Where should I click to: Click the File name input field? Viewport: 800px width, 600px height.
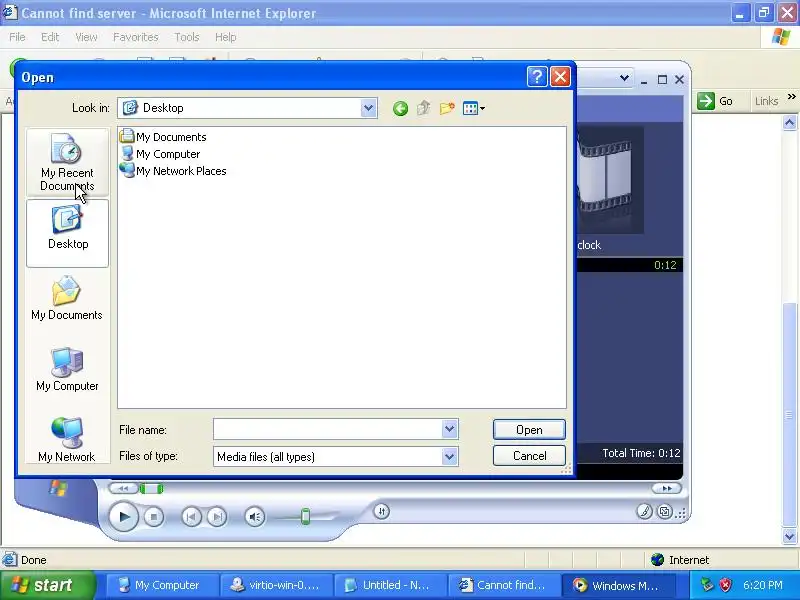[328, 429]
